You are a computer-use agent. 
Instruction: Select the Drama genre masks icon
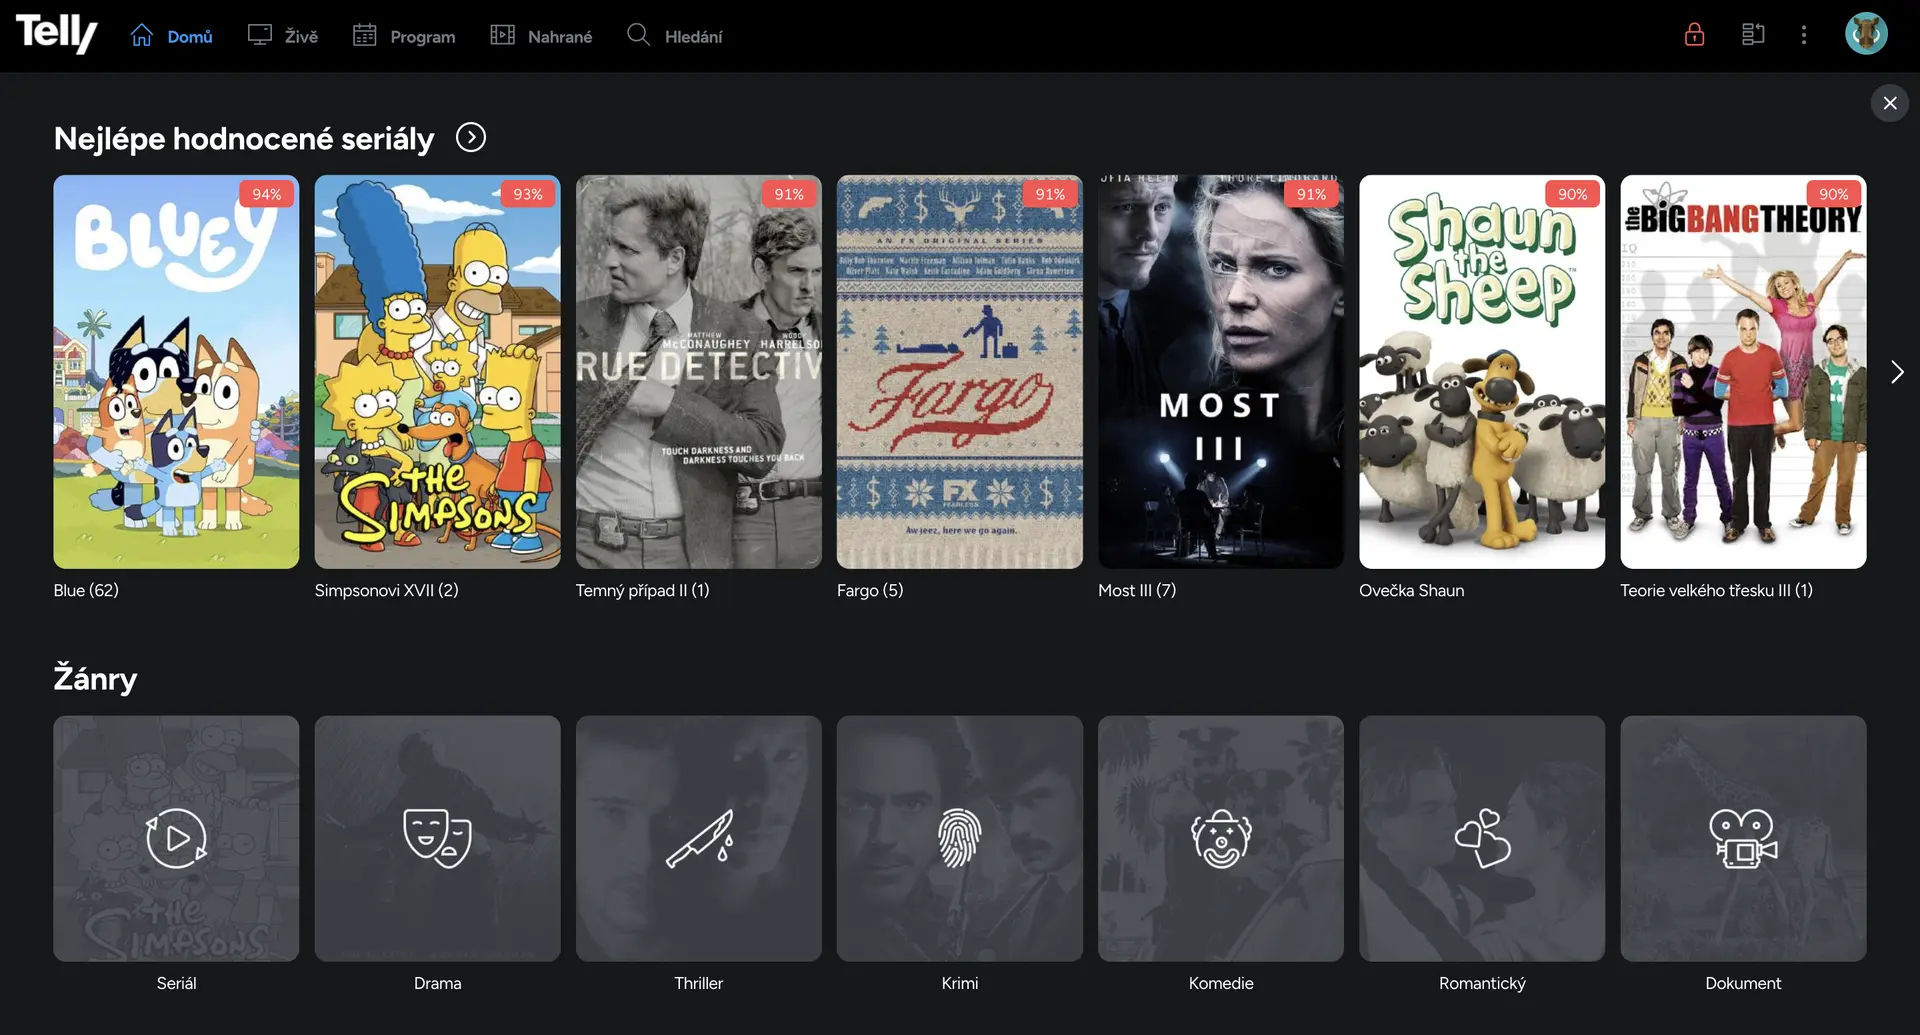point(437,838)
